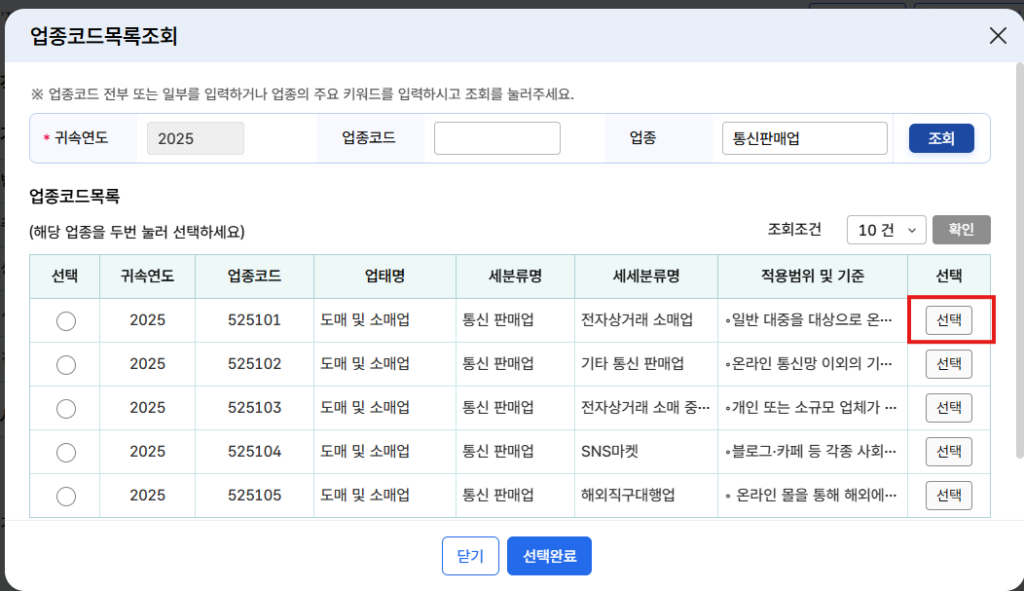
Task: Click 선택 button for 해외직구대행업 row
Action: tap(948, 495)
